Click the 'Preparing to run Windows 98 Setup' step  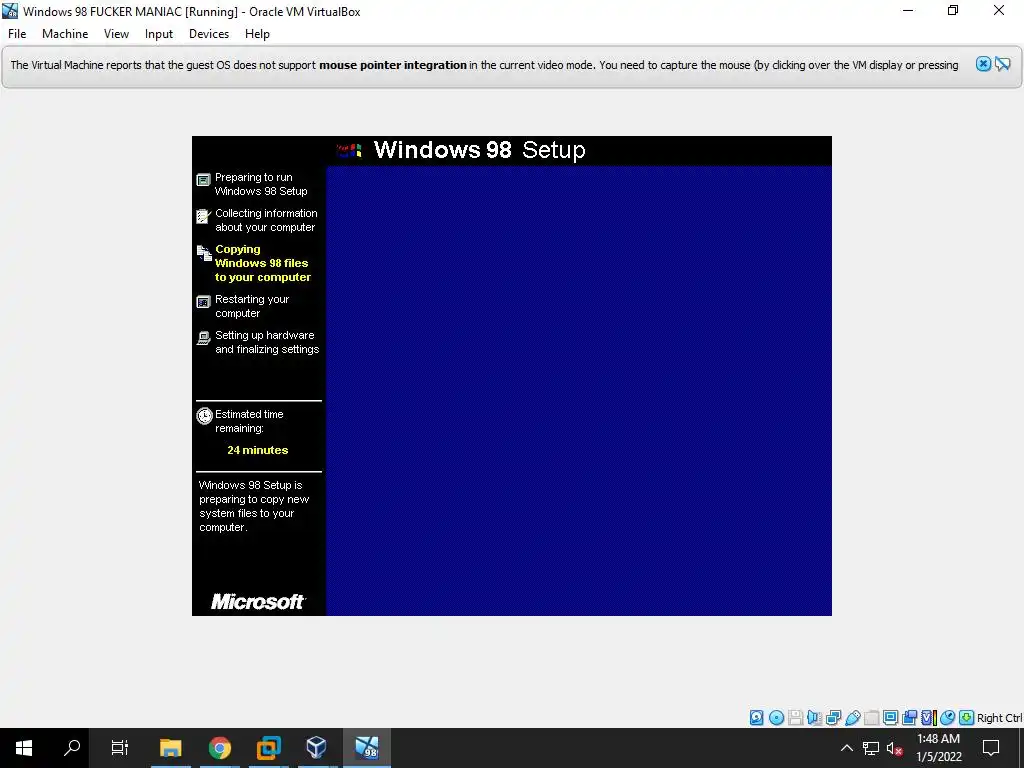click(x=261, y=184)
